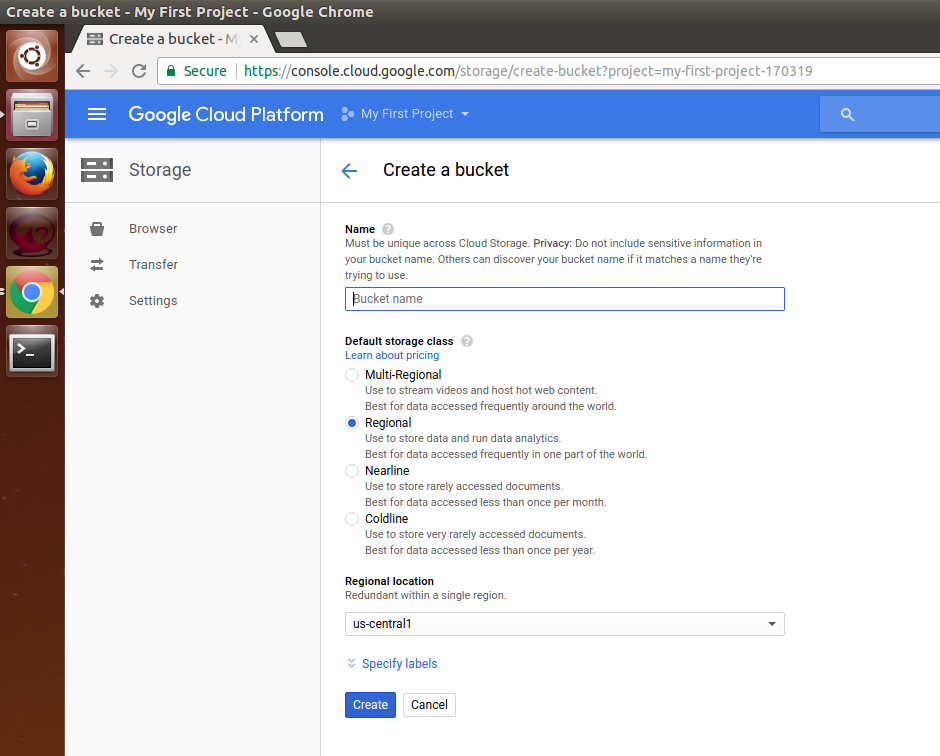Click inside the Bucket name field
This screenshot has width=940, height=756.
click(564, 299)
